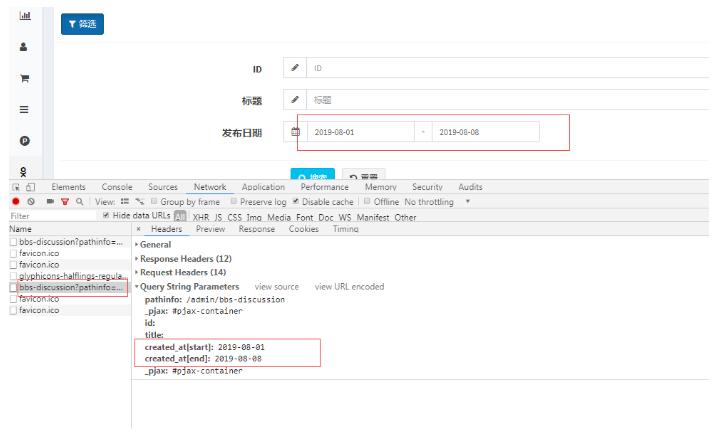Toggle the capture screenshots camera icon
This screenshot has height=437, width=720.
pos(50,201)
